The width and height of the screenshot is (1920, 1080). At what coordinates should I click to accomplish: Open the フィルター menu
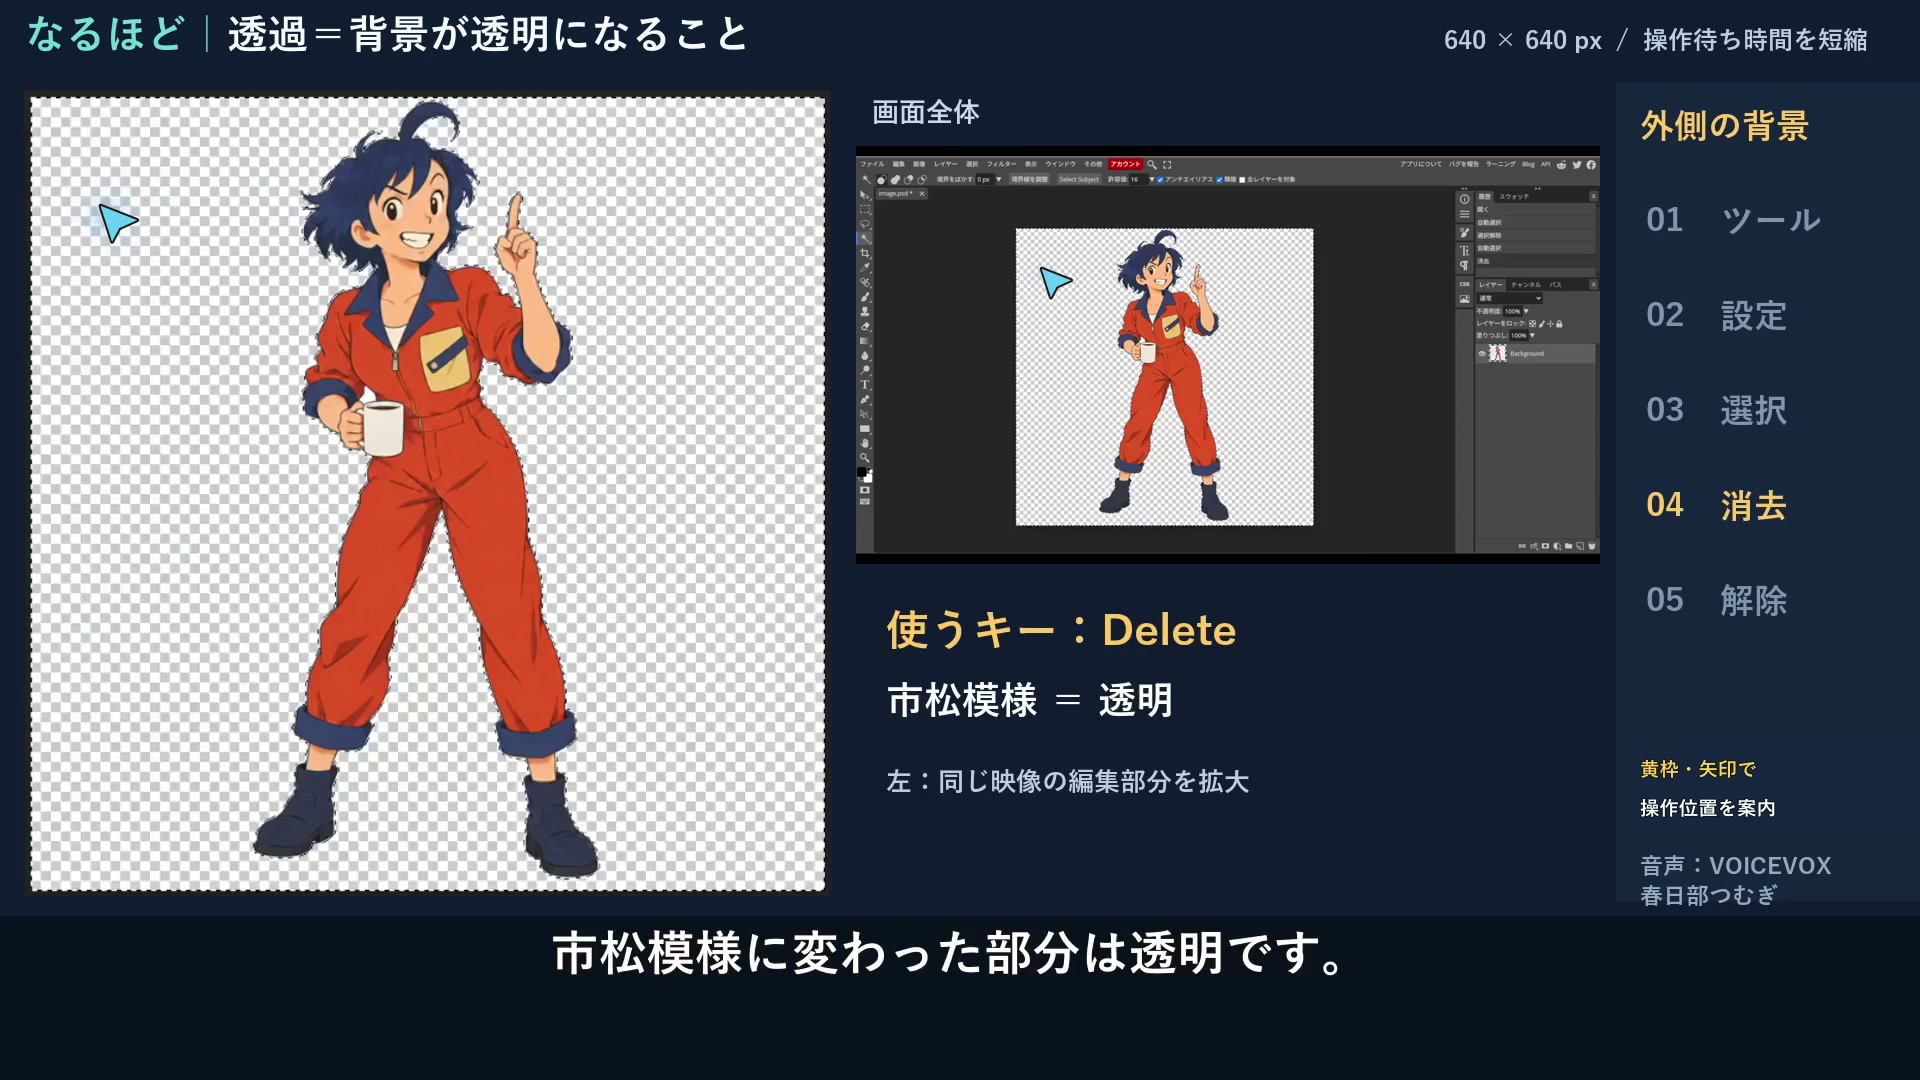coord(1001,164)
